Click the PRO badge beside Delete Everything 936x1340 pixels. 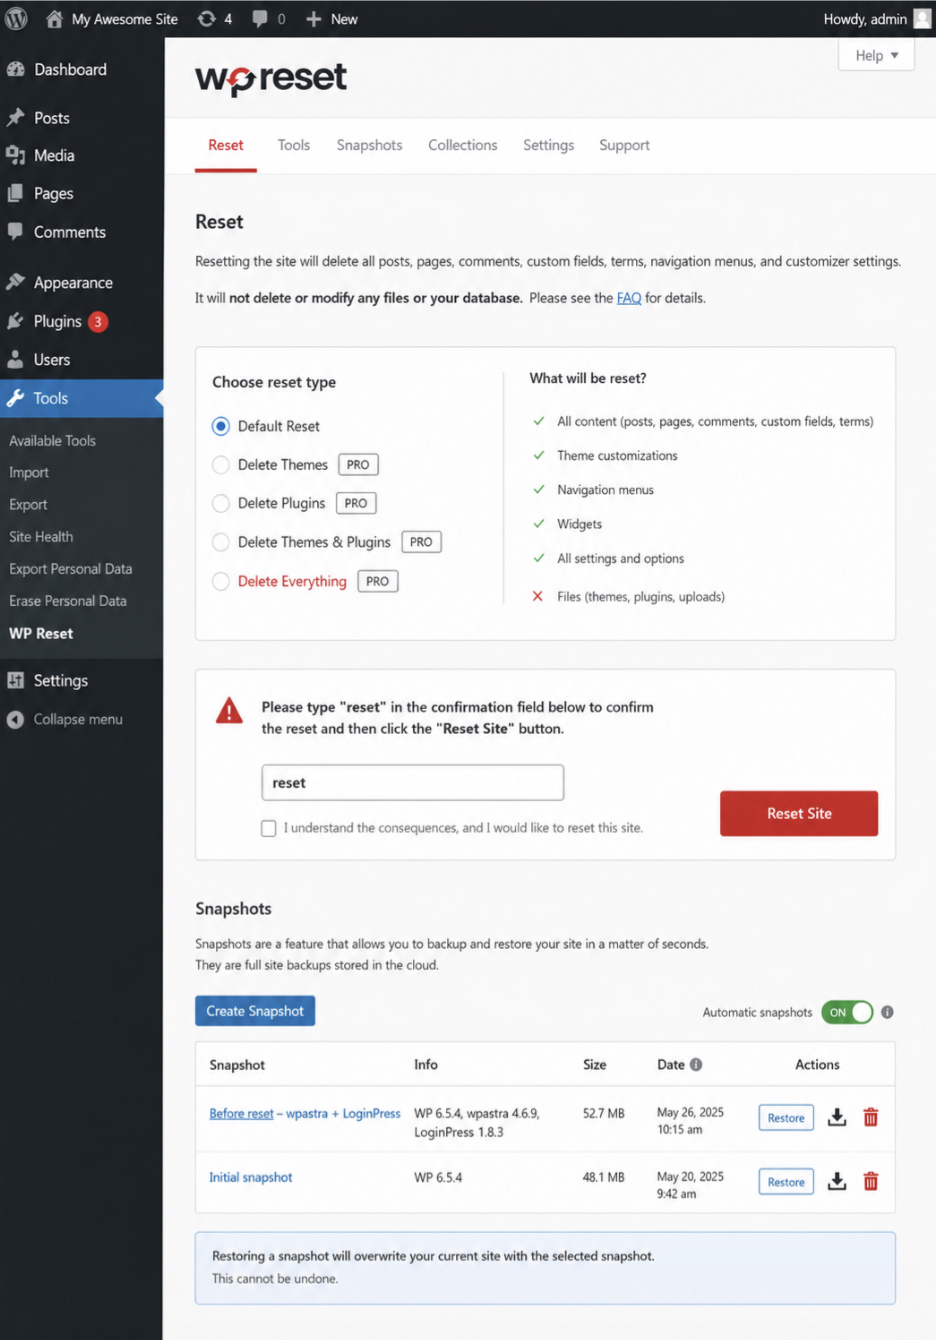click(x=378, y=581)
